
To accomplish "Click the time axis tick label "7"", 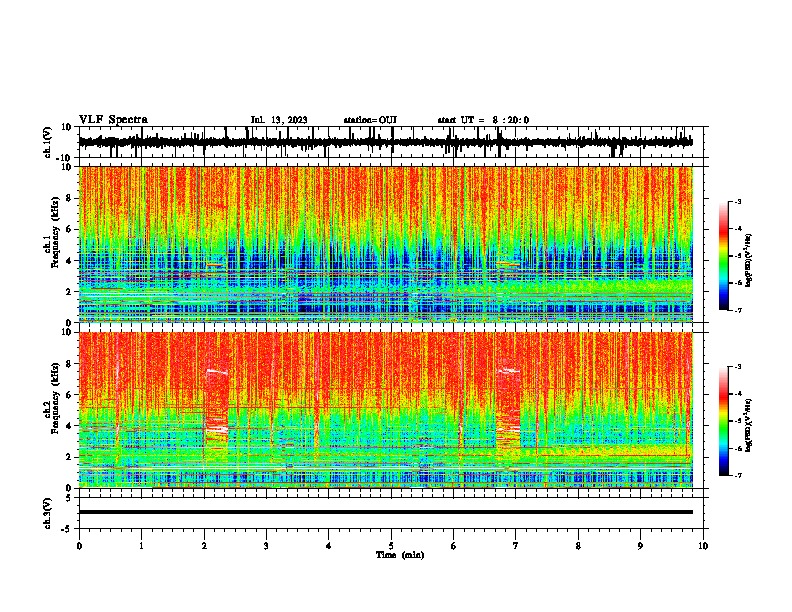I will coord(516,546).
